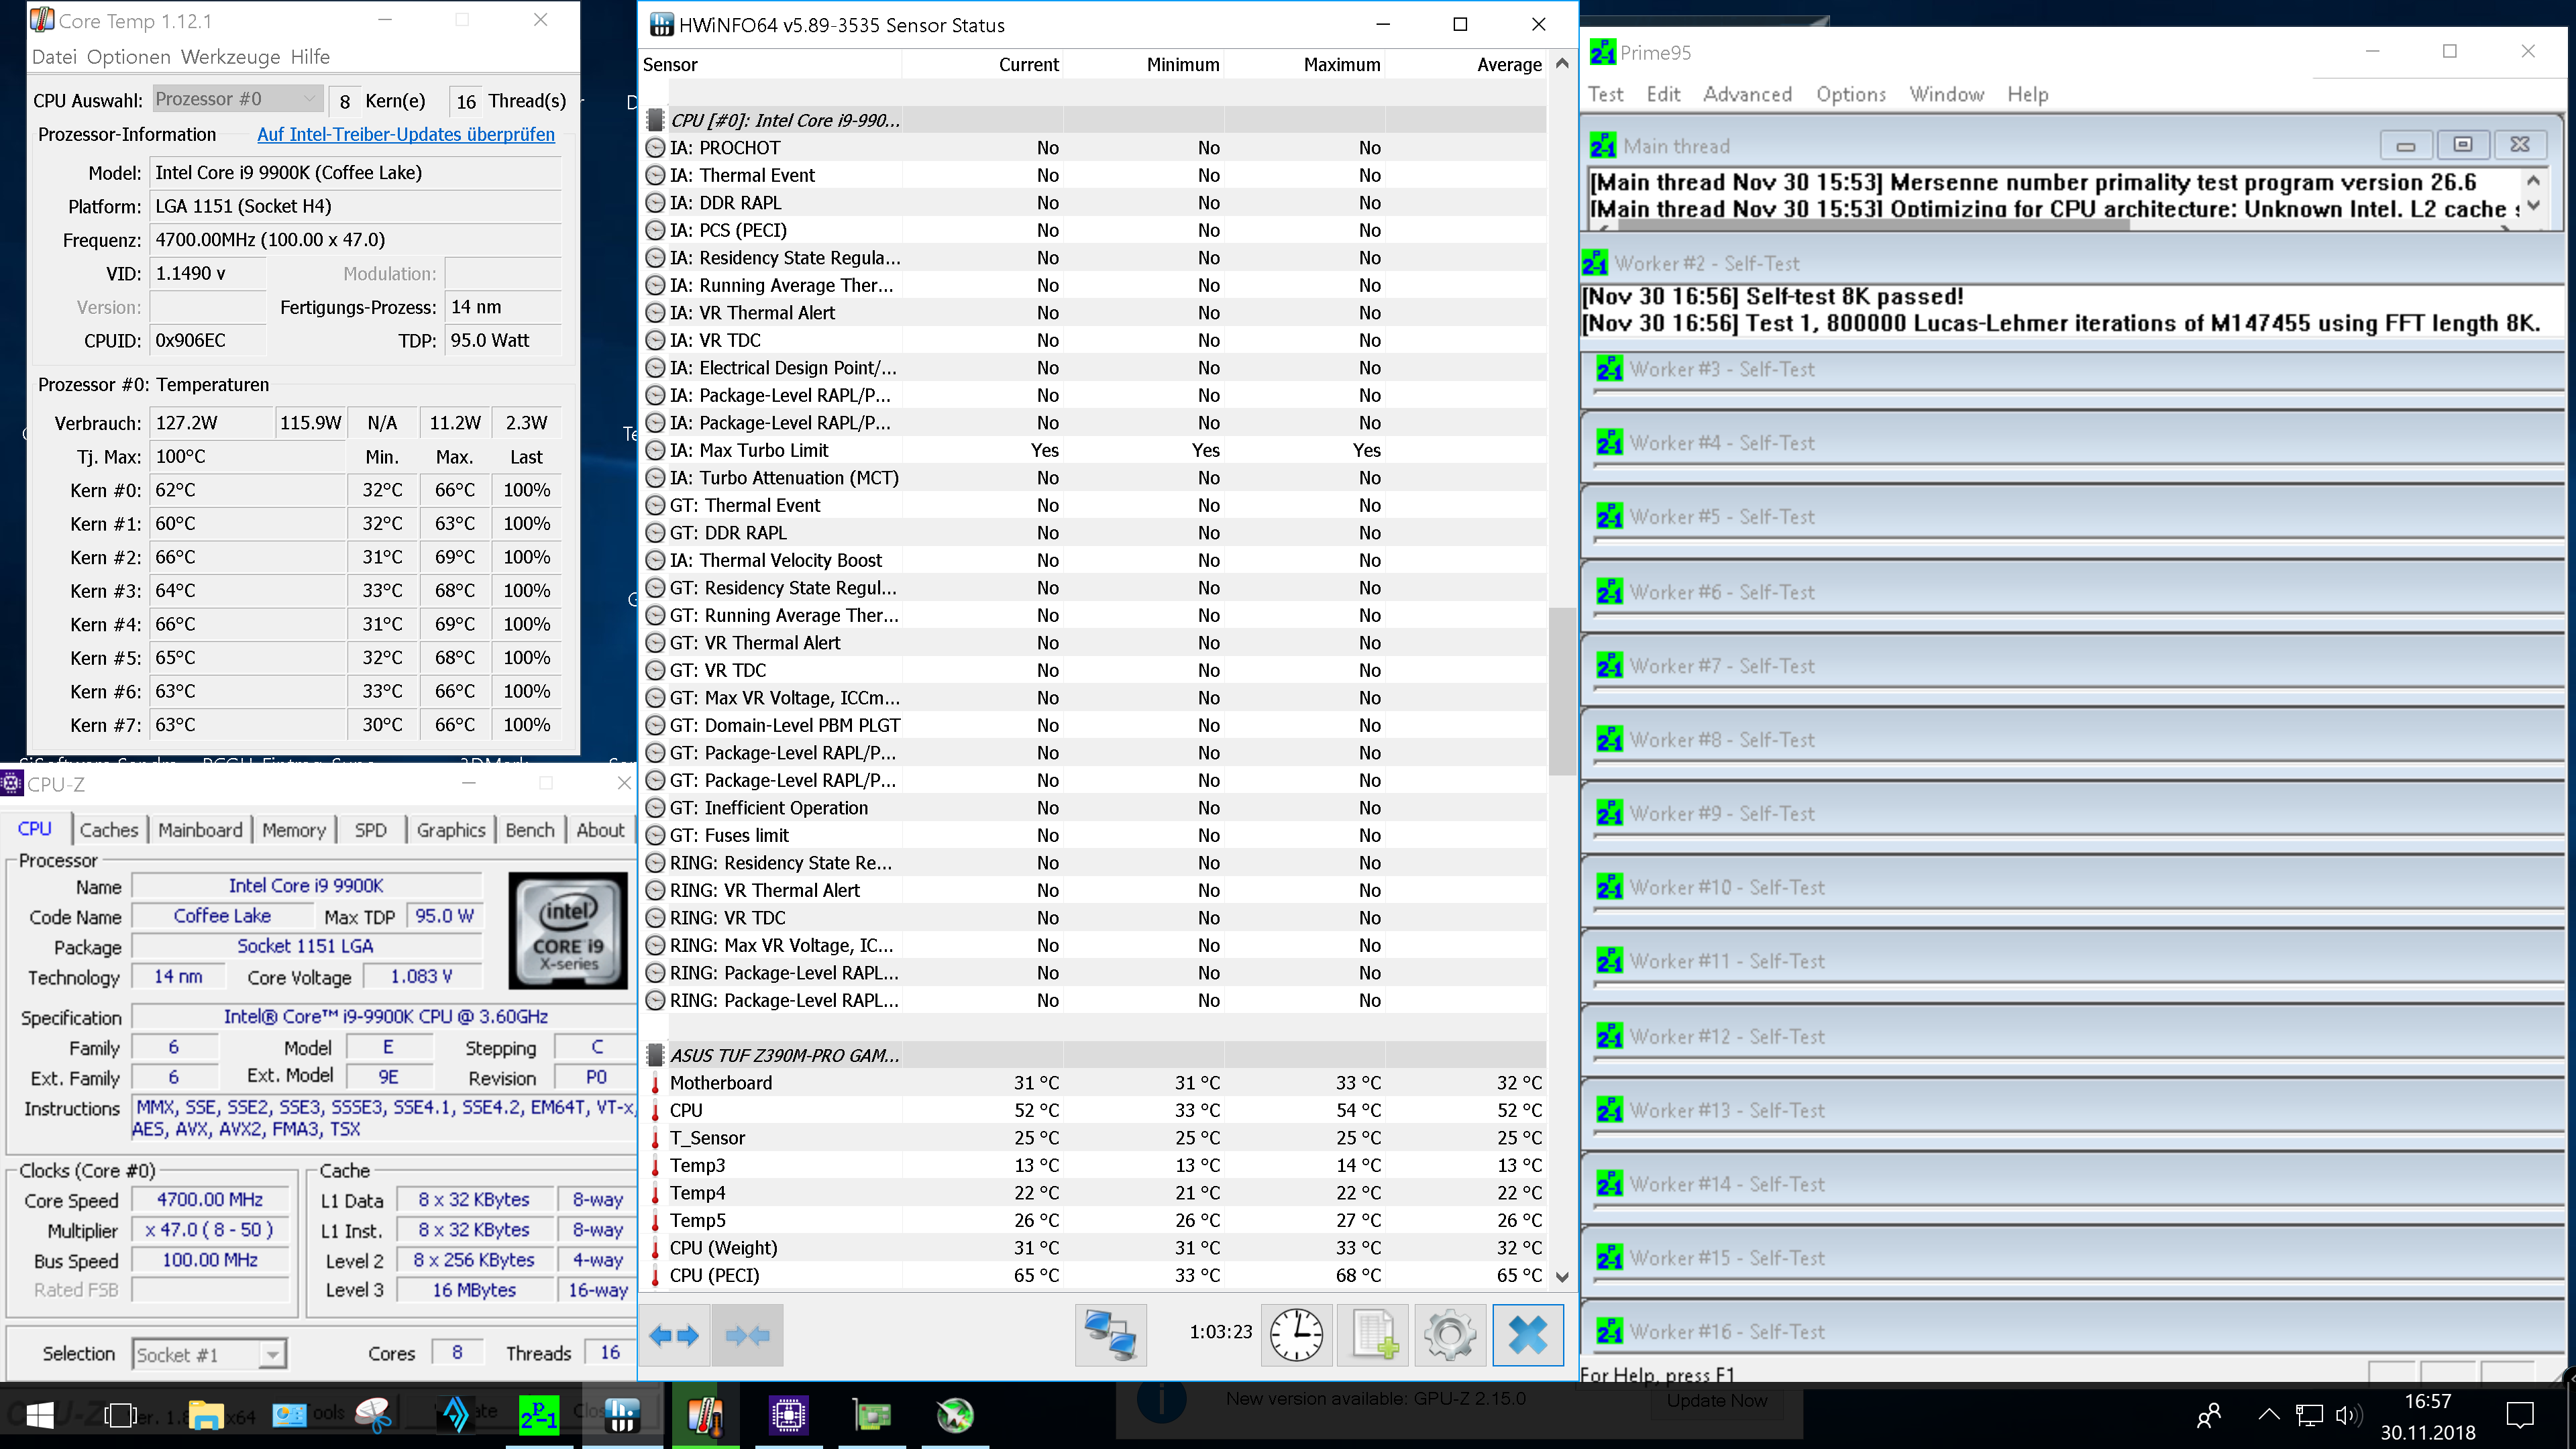
Task: Click the thermometer icon beside Motherboard sensor
Action: (x=655, y=1083)
